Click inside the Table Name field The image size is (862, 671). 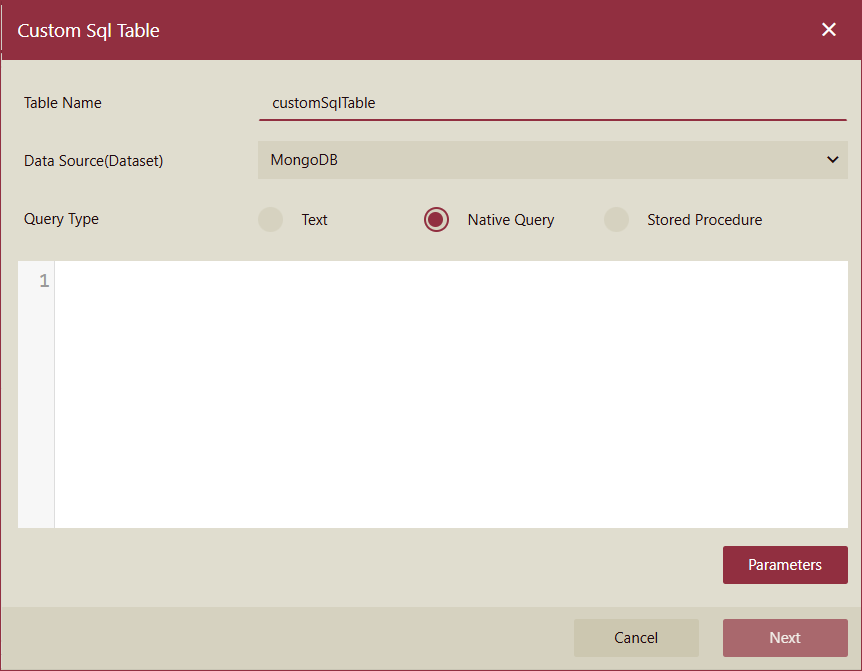tap(553, 103)
